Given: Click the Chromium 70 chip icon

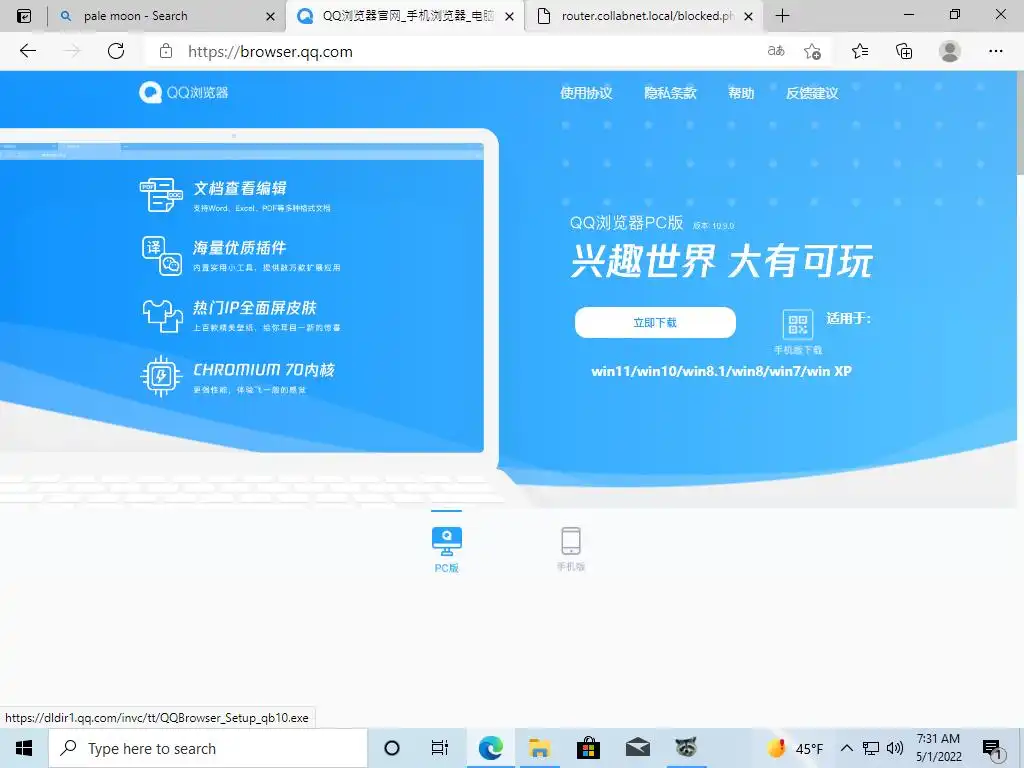Looking at the screenshot, I should pyautogui.click(x=161, y=376).
